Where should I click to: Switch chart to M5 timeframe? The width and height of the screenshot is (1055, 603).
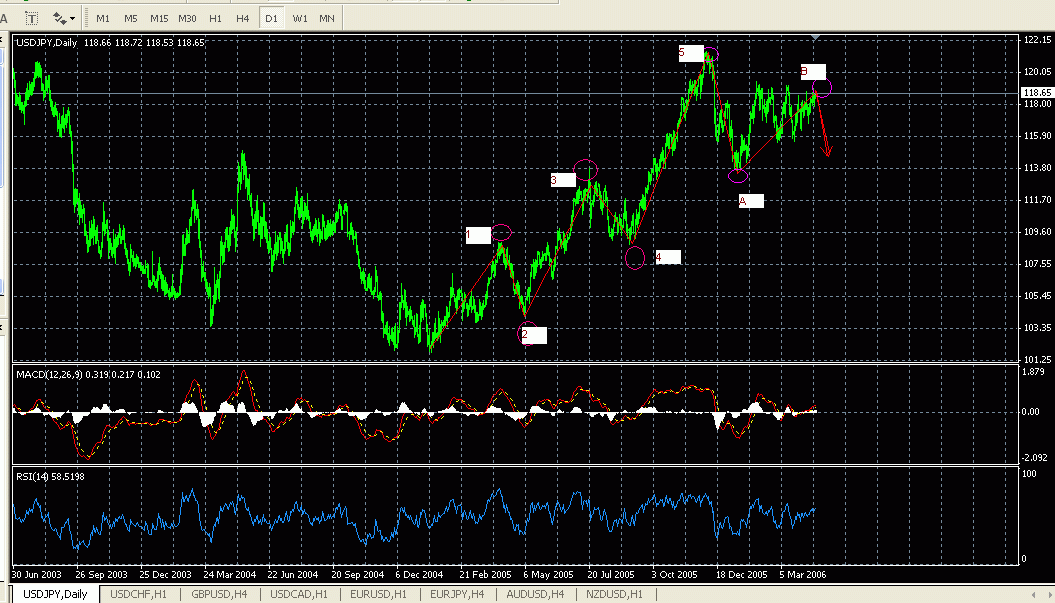(130, 18)
